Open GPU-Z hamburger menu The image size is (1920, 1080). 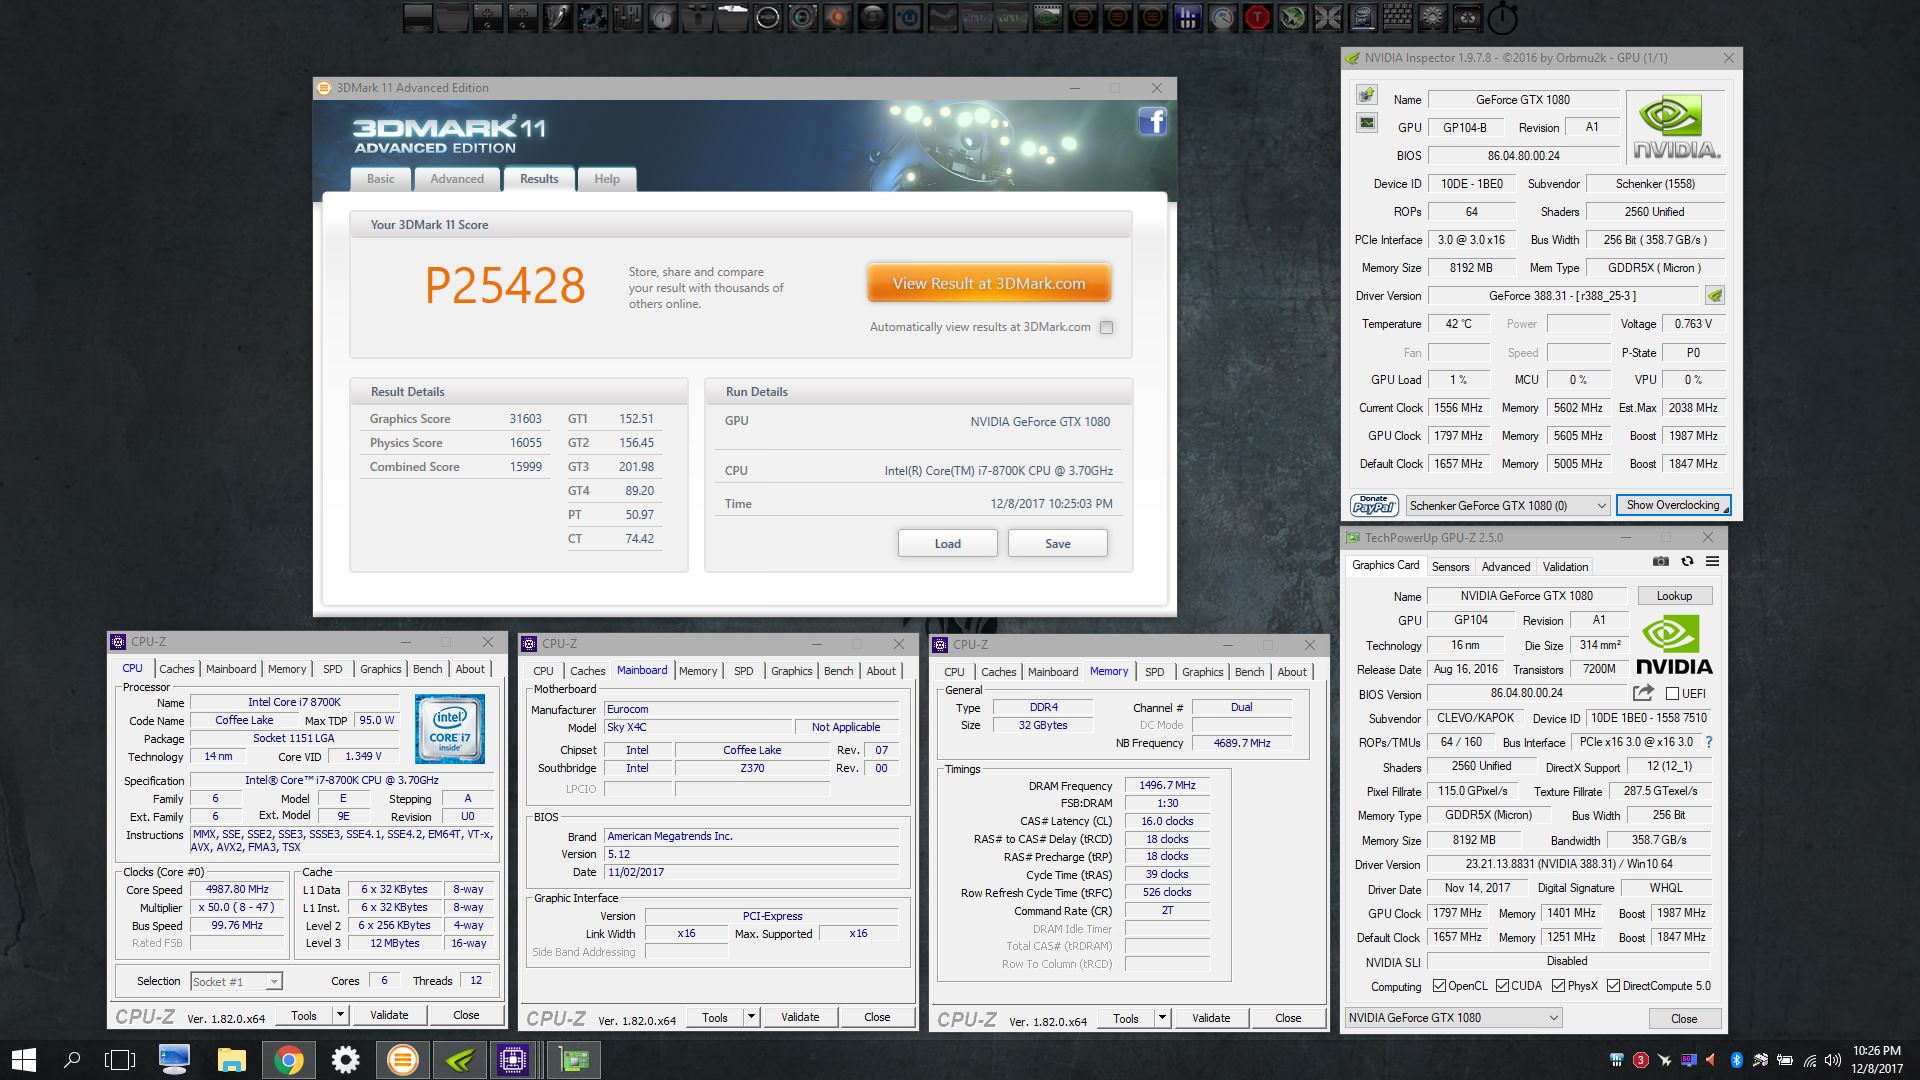click(x=1712, y=562)
